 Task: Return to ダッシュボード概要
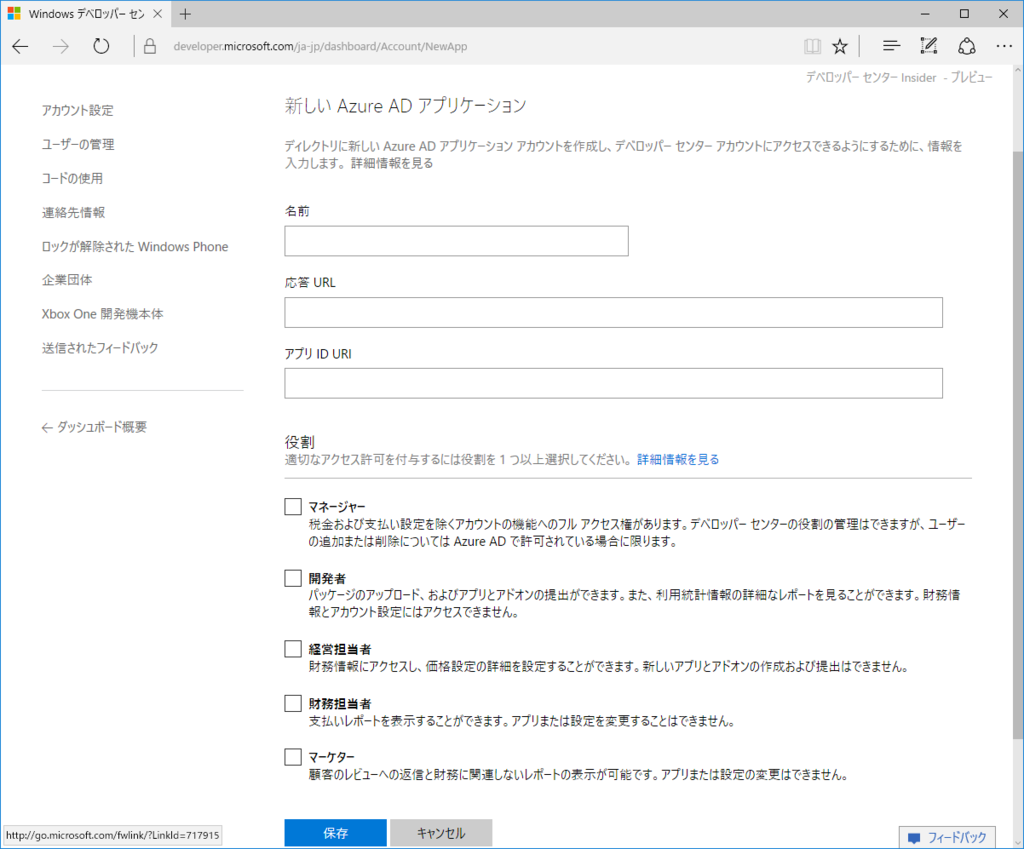95,427
